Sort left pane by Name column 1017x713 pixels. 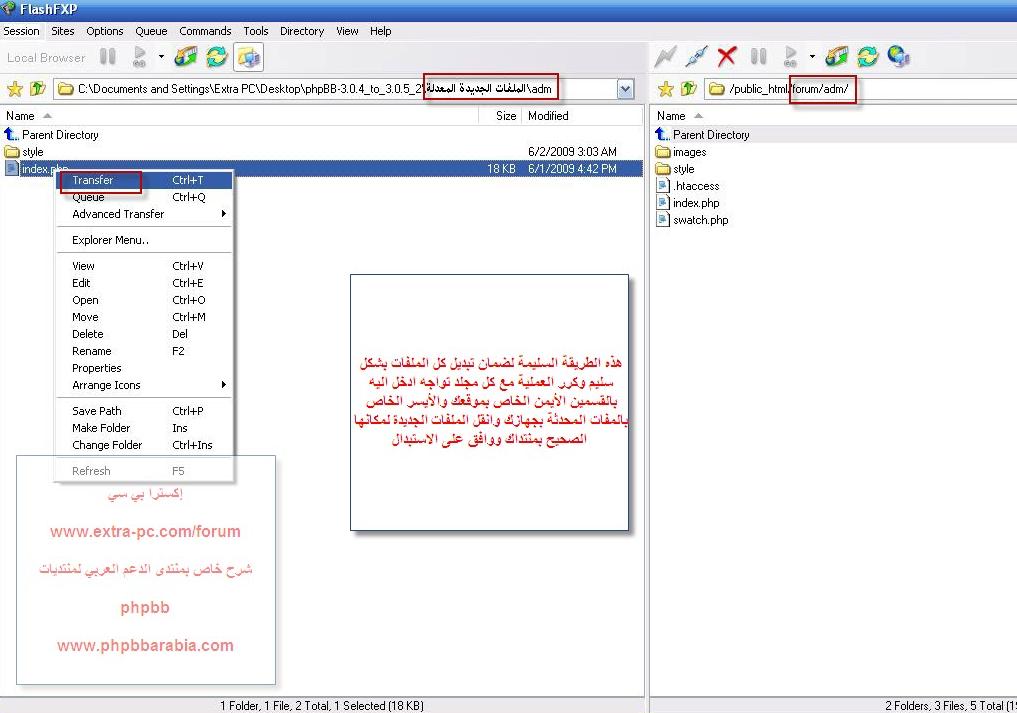tap(239, 115)
